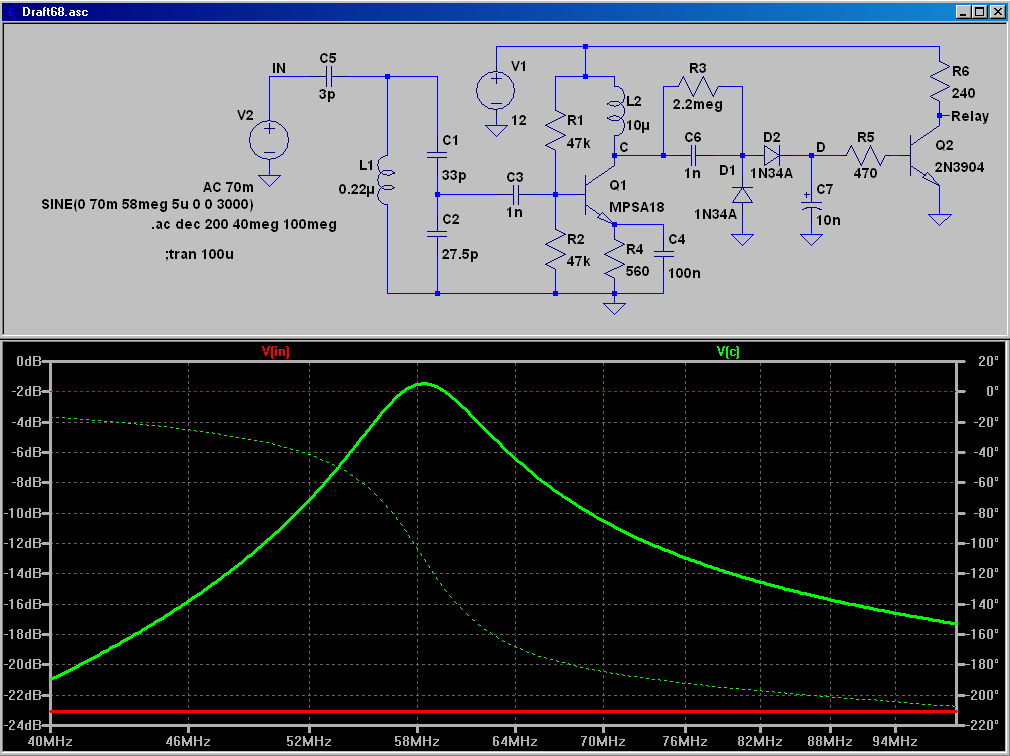Click the green V(c) curve peak
Viewport: 1010px width, 756px height.
coord(423,384)
